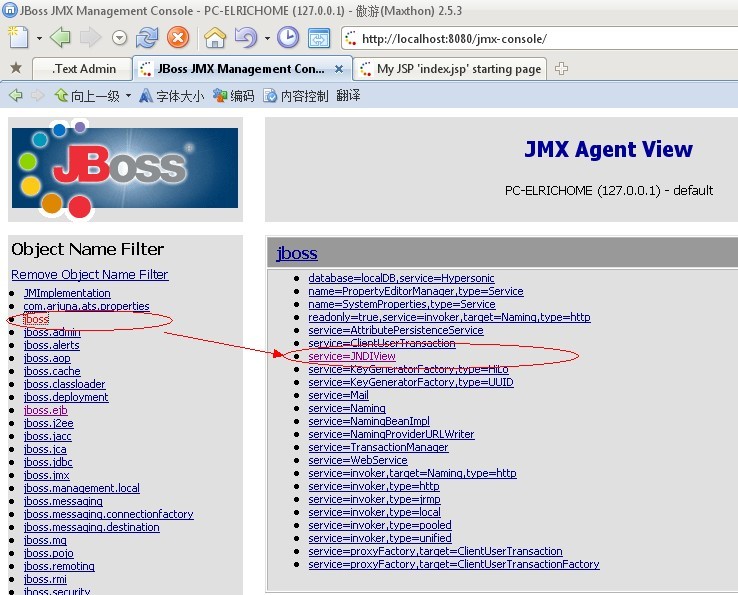Open jboss.classloader filter link

click(64, 384)
